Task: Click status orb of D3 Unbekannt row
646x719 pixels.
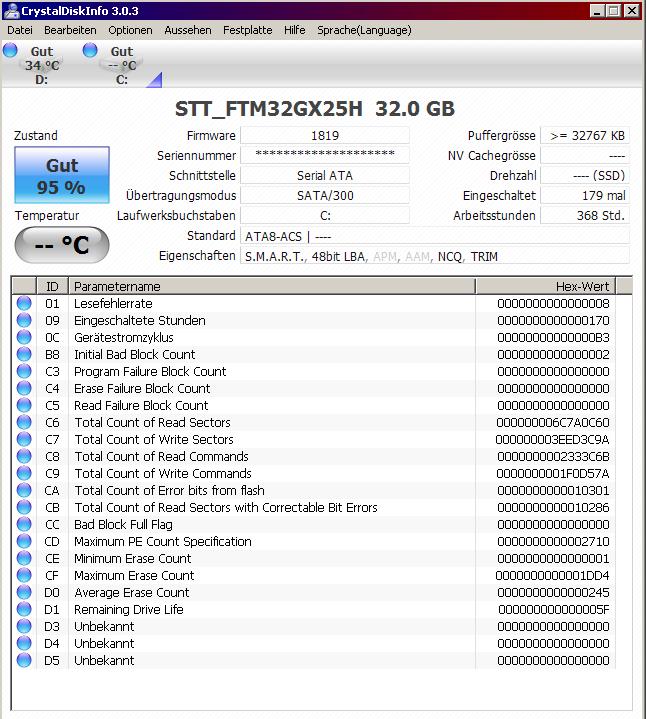Action: [24, 626]
